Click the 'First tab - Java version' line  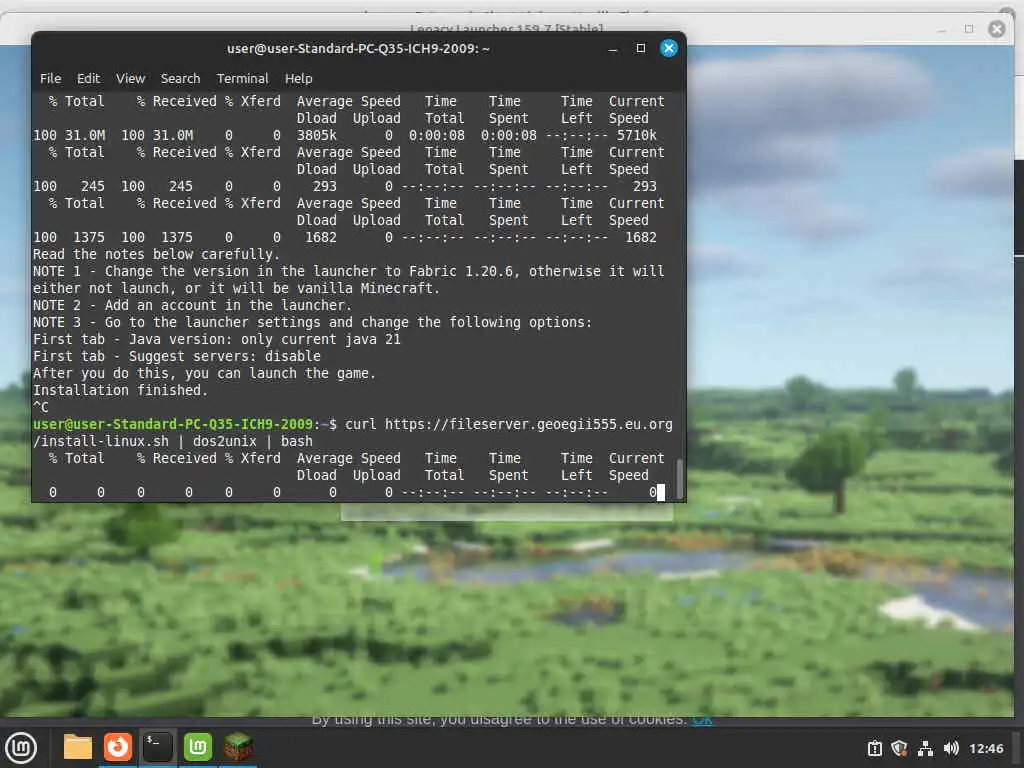coord(216,339)
